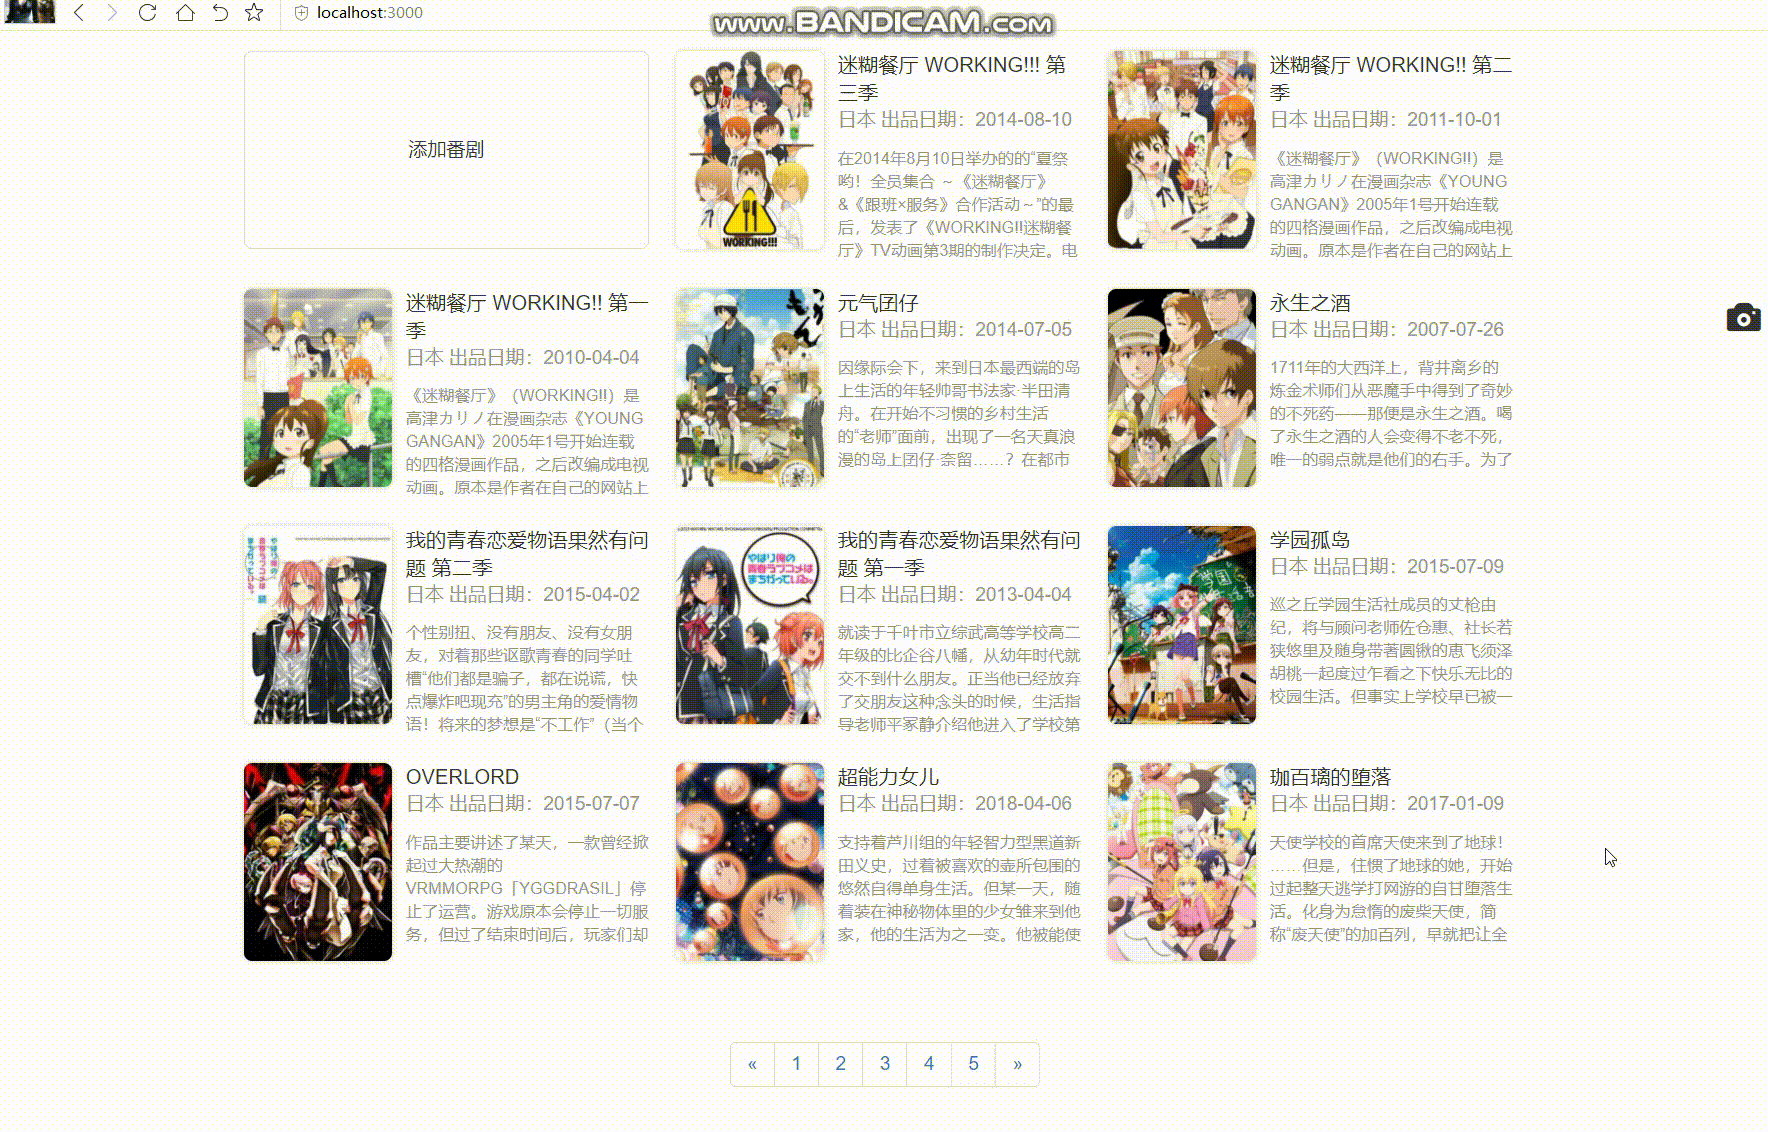Click description starting 在2014年8月10日举办
Screen dimensions: 1768x1132
(x=957, y=205)
